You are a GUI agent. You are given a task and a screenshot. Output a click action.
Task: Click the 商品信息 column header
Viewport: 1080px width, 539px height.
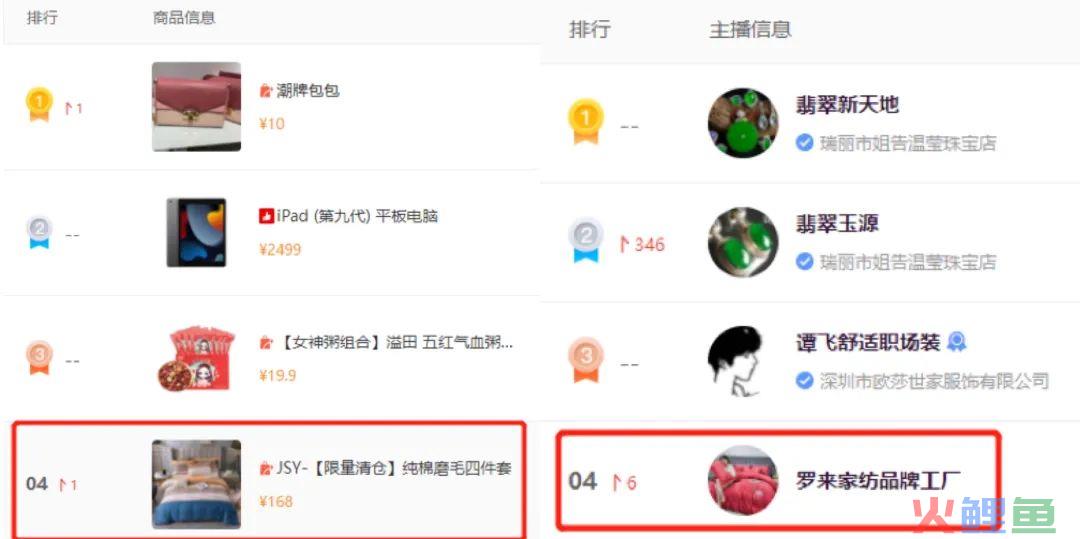184,18
